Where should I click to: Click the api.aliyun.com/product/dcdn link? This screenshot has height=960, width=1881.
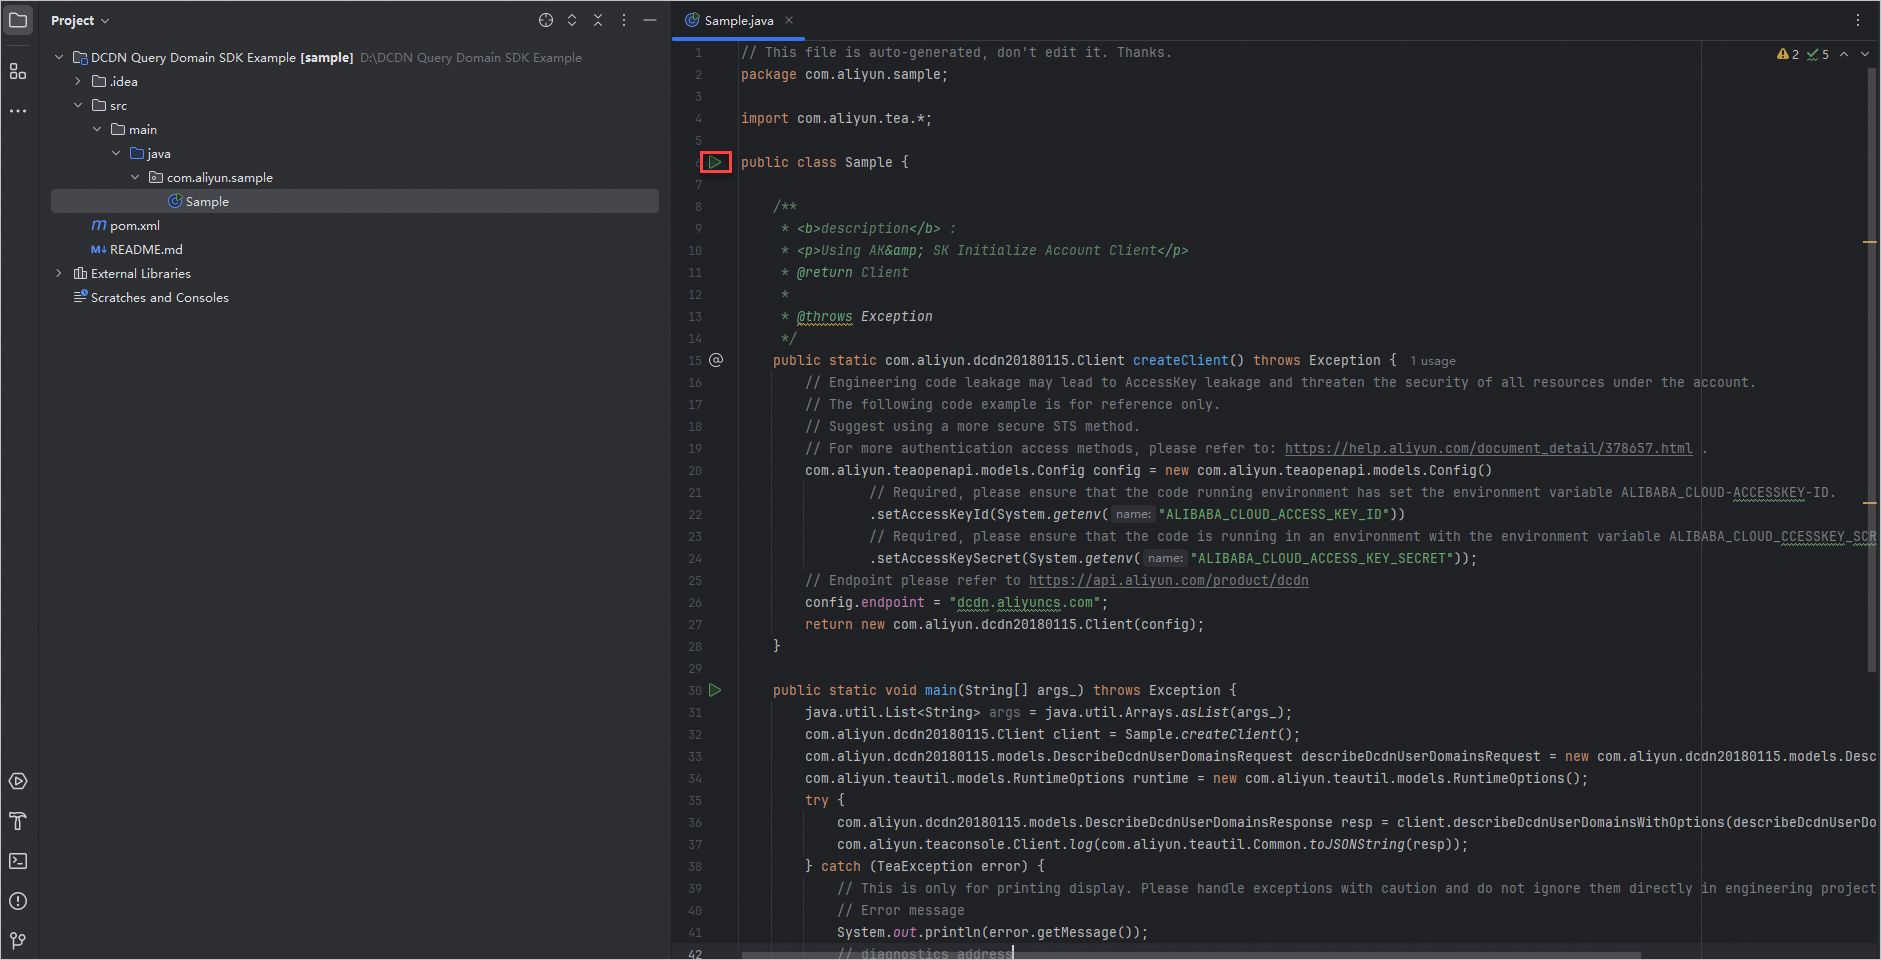click(1168, 580)
